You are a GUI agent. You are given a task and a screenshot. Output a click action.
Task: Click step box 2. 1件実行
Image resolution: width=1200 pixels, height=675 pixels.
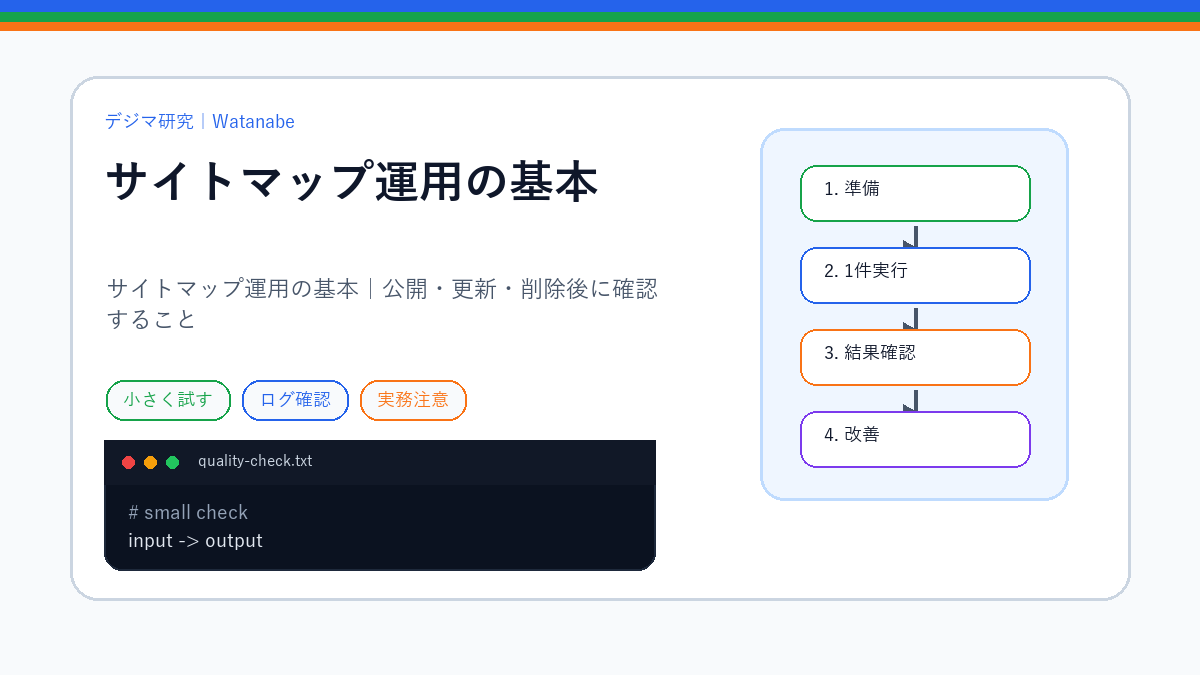point(915,275)
